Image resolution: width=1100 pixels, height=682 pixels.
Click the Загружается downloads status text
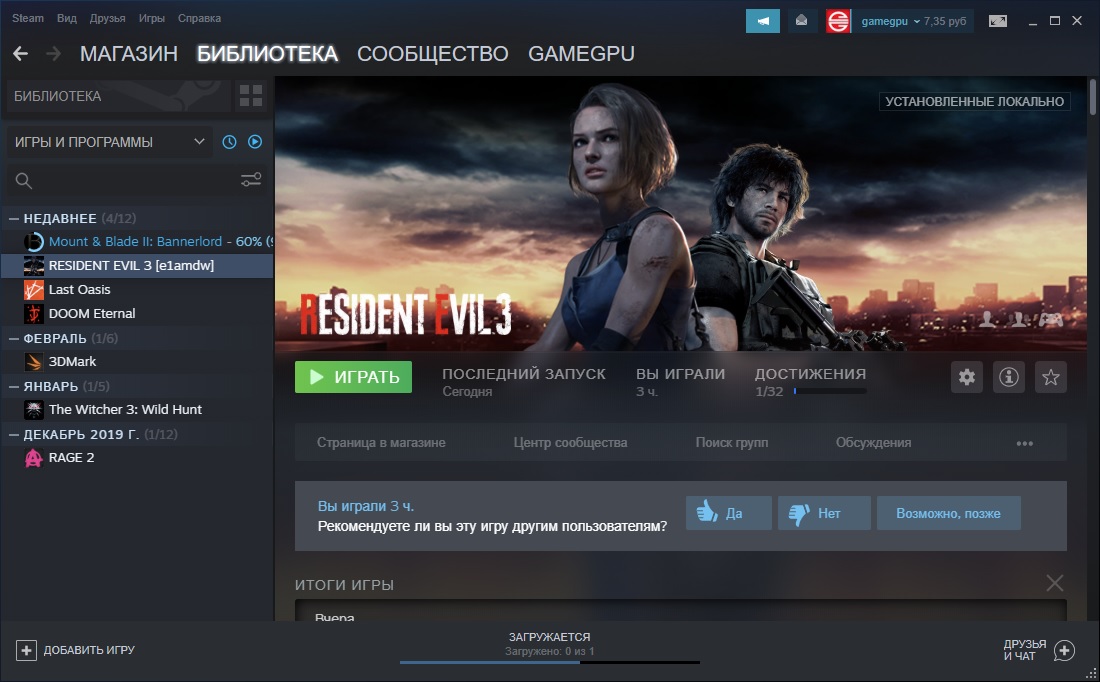click(x=549, y=637)
